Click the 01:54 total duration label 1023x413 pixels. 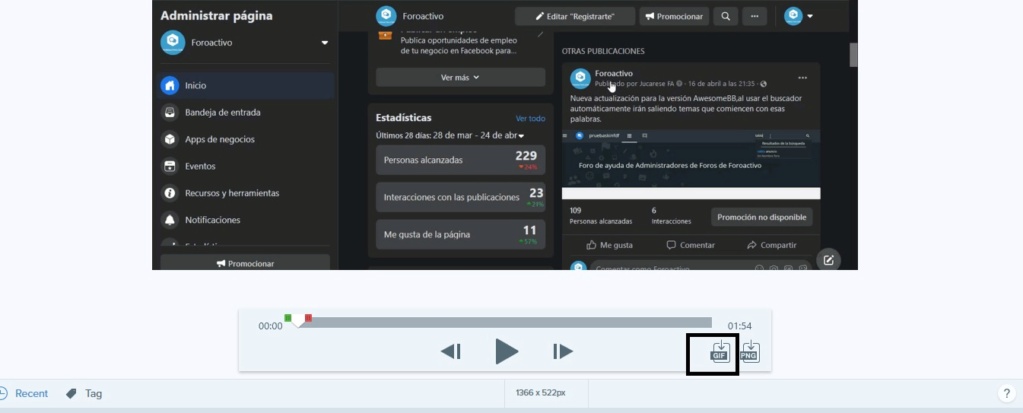pos(740,326)
